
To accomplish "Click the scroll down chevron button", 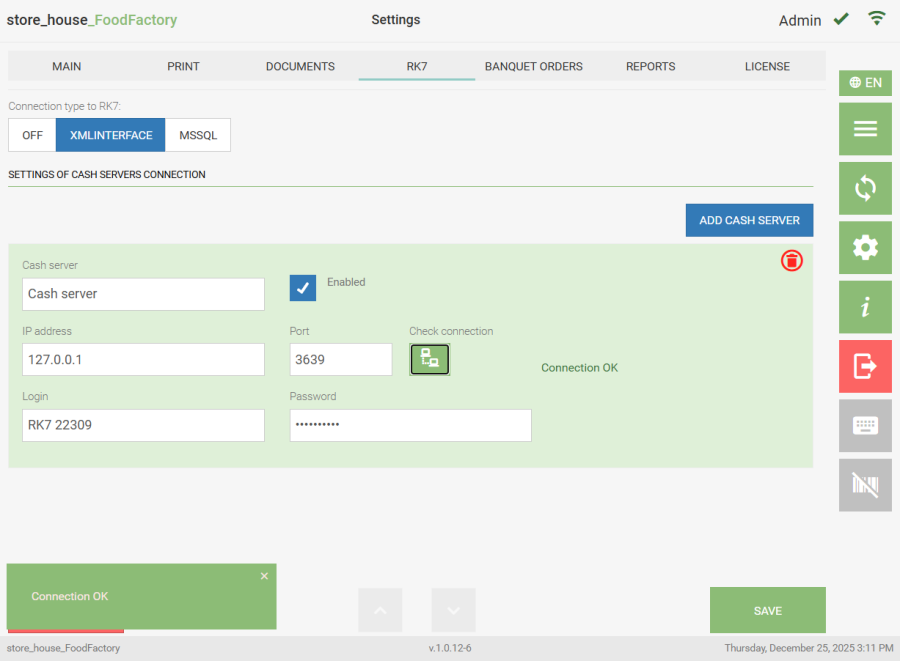I will click(453, 610).
